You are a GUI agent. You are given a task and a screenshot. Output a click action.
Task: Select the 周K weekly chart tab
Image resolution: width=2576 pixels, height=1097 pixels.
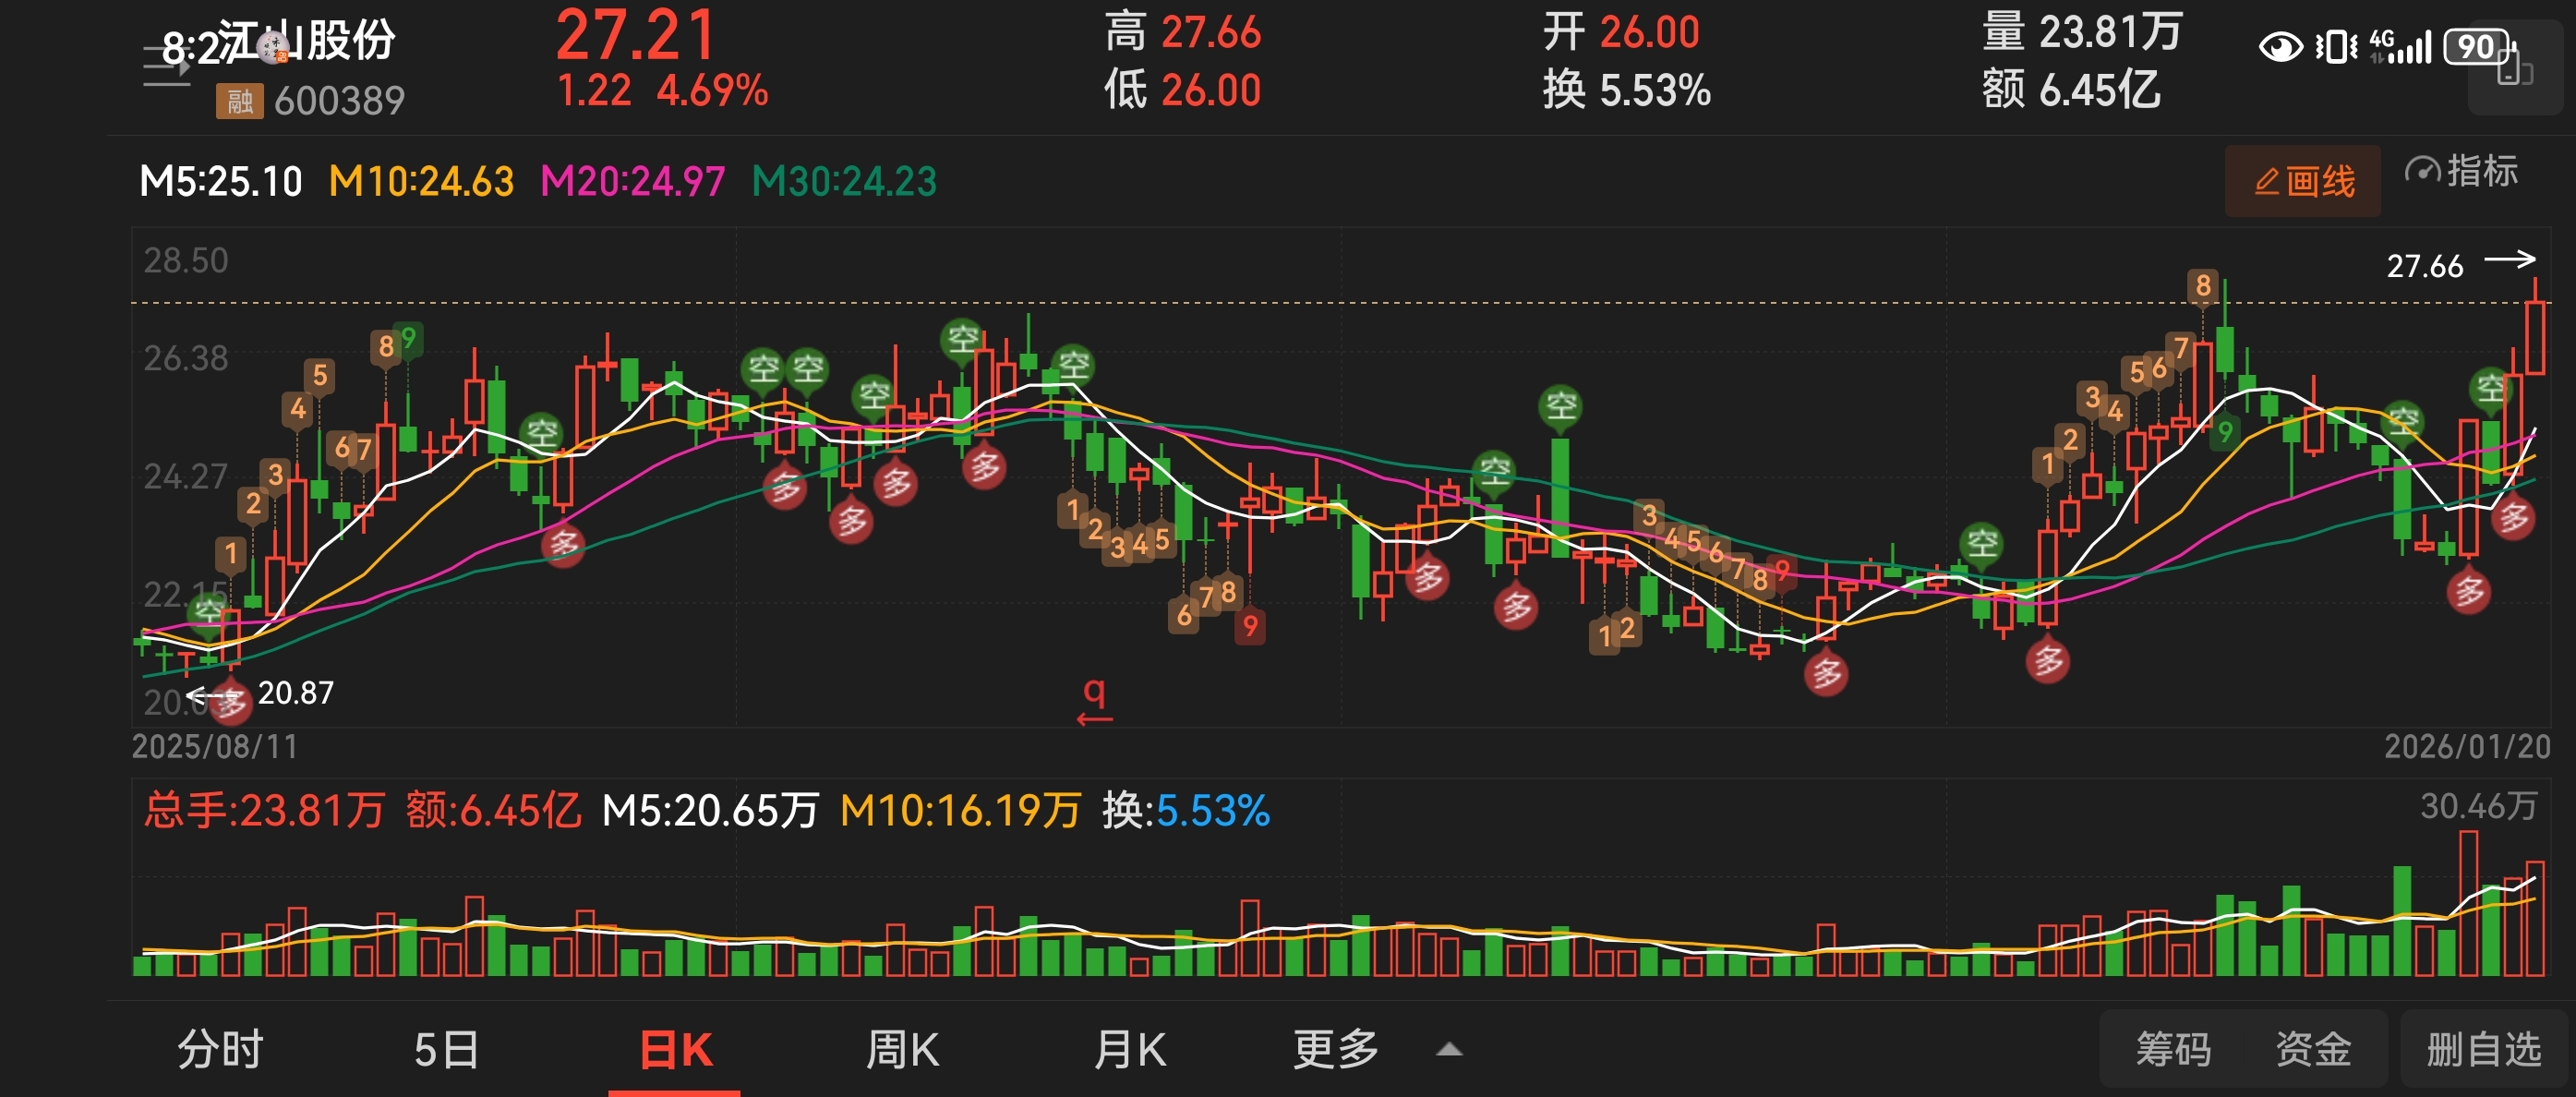[902, 1050]
